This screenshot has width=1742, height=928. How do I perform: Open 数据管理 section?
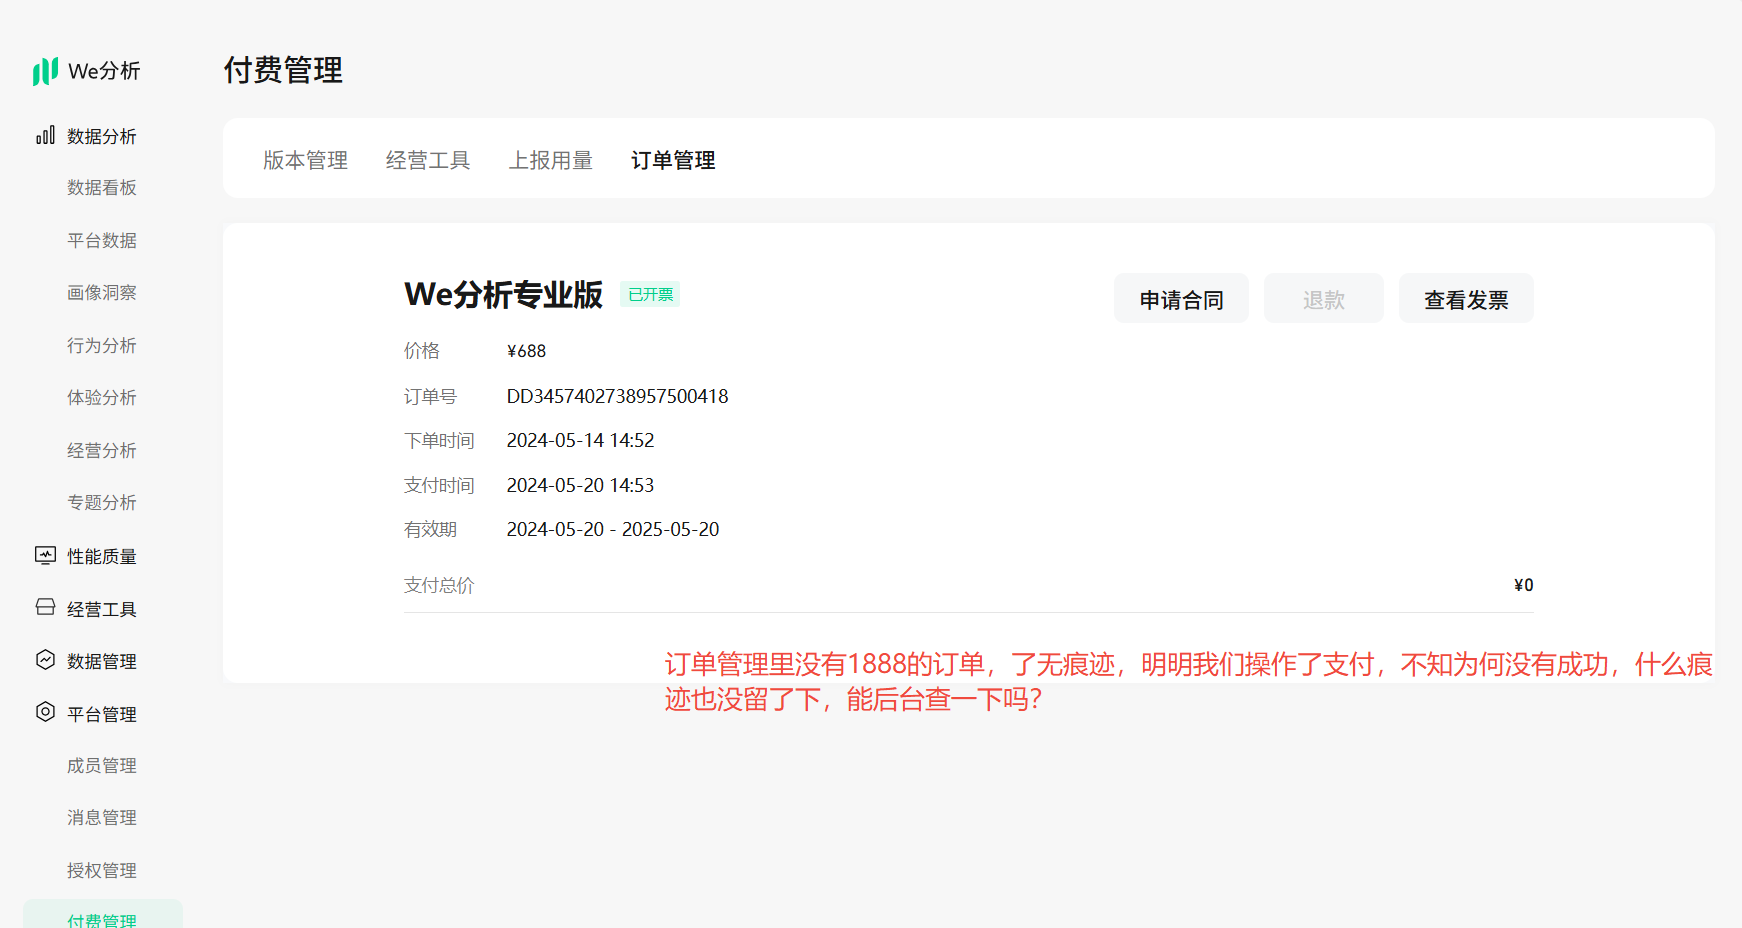102,662
